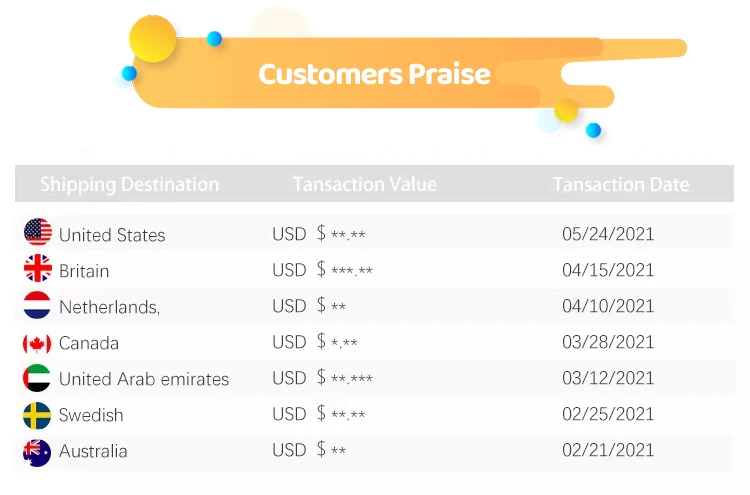Viewport: 750px width, 495px height.
Task: Click the 05/24/2021 transaction date
Action: tap(608, 235)
